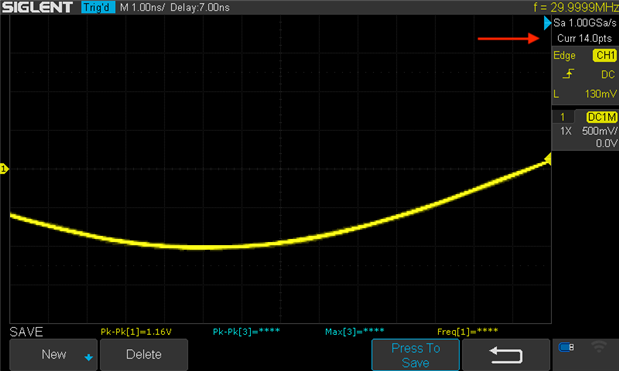Click the Delay:7.00ns readout
619x371 pixels.
pyautogui.click(x=200, y=7)
